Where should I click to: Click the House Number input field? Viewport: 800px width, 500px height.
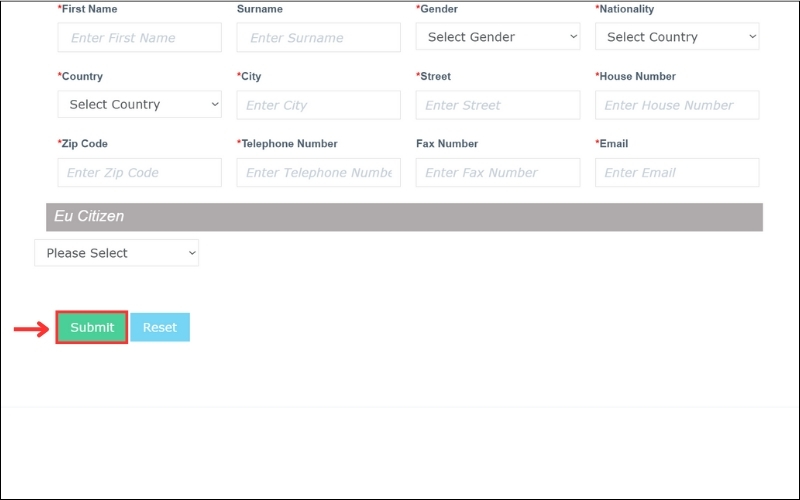[676, 105]
